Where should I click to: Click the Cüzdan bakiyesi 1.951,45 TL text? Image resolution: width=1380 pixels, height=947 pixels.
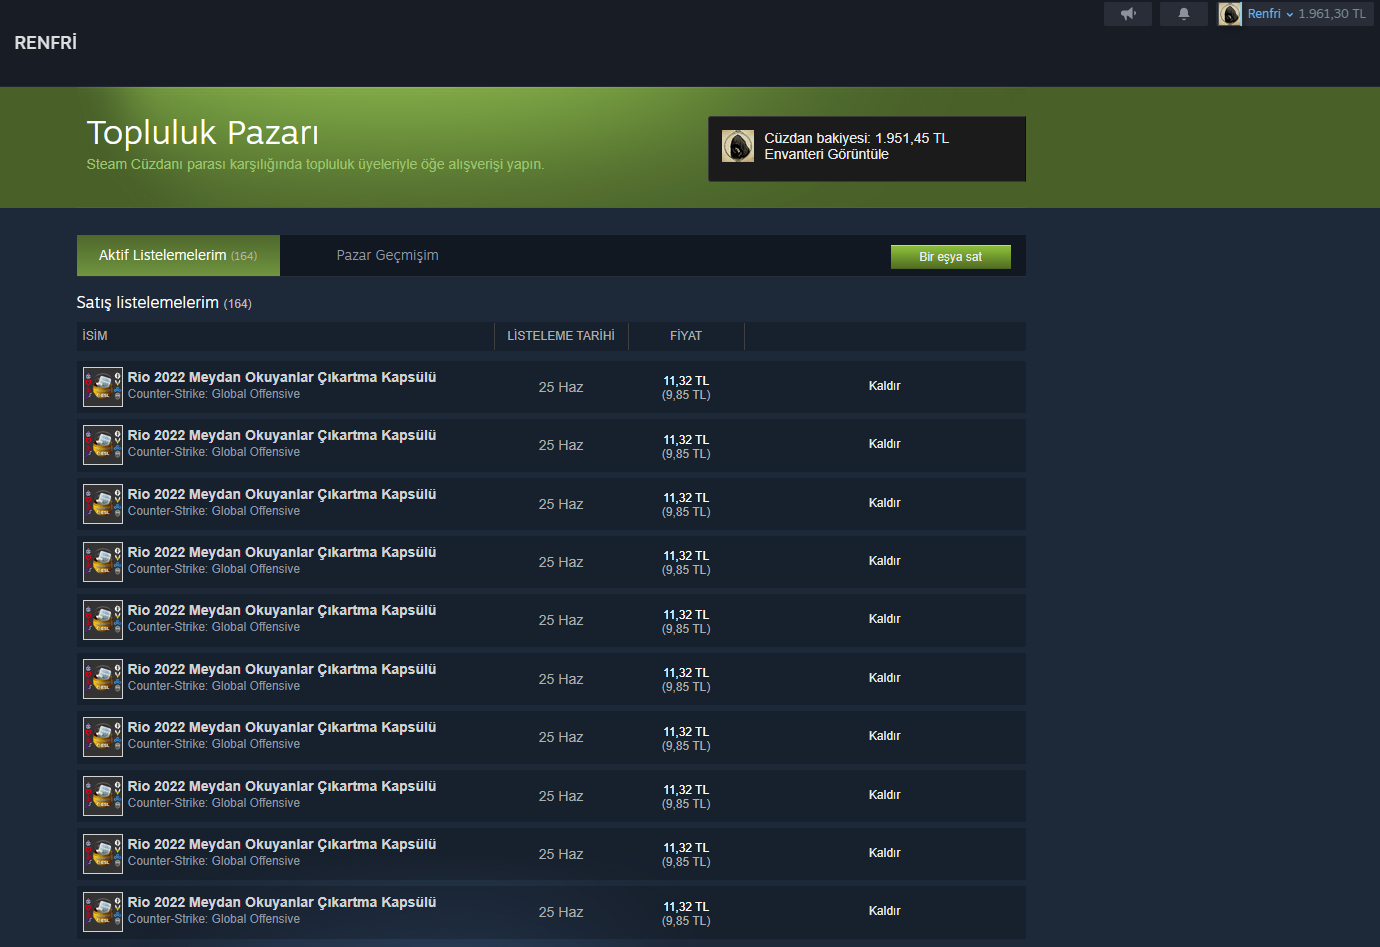tap(857, 138)
